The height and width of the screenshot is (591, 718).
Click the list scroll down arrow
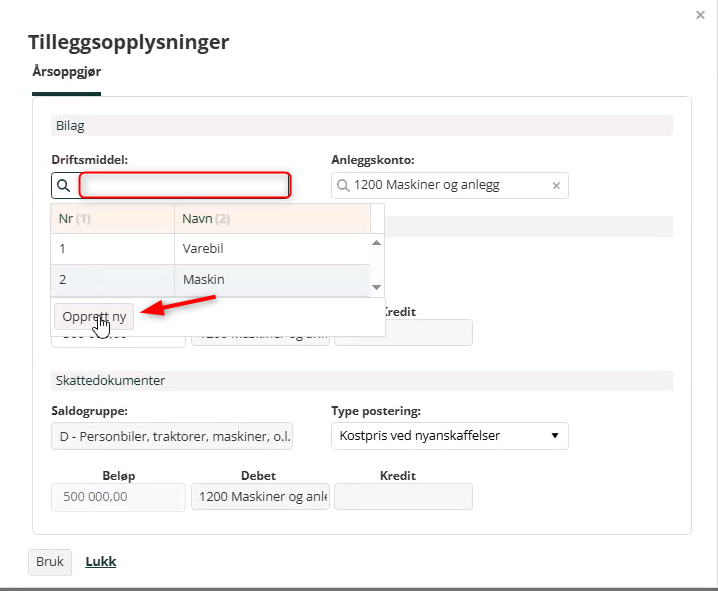(376, 287)
